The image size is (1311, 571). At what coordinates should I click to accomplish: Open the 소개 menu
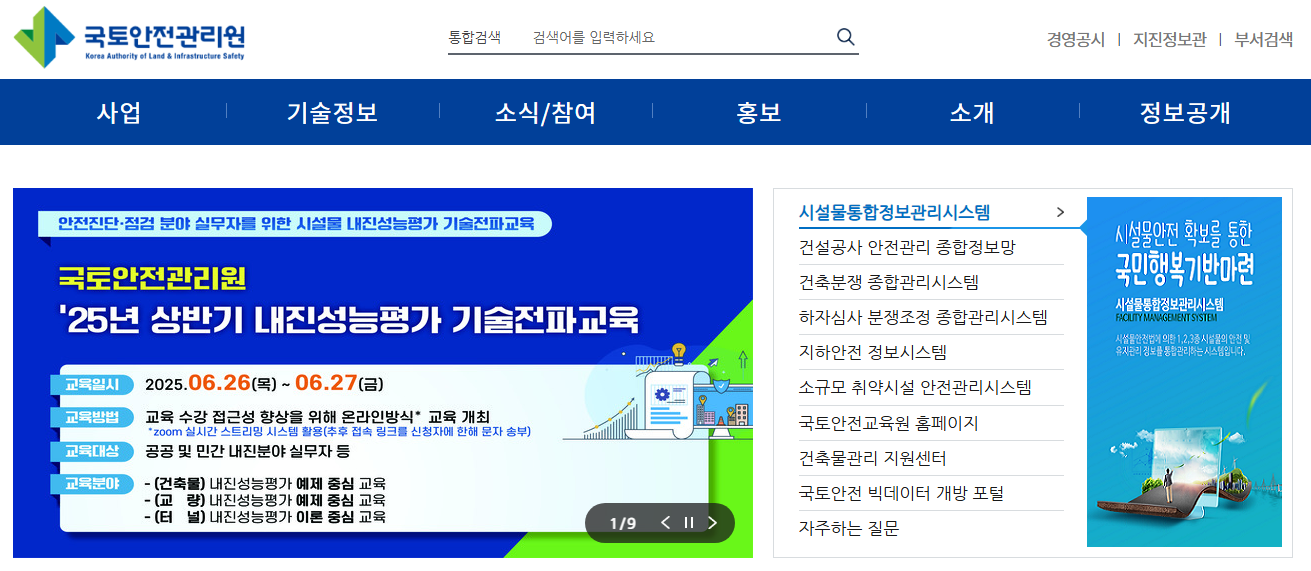coord(972,112)
